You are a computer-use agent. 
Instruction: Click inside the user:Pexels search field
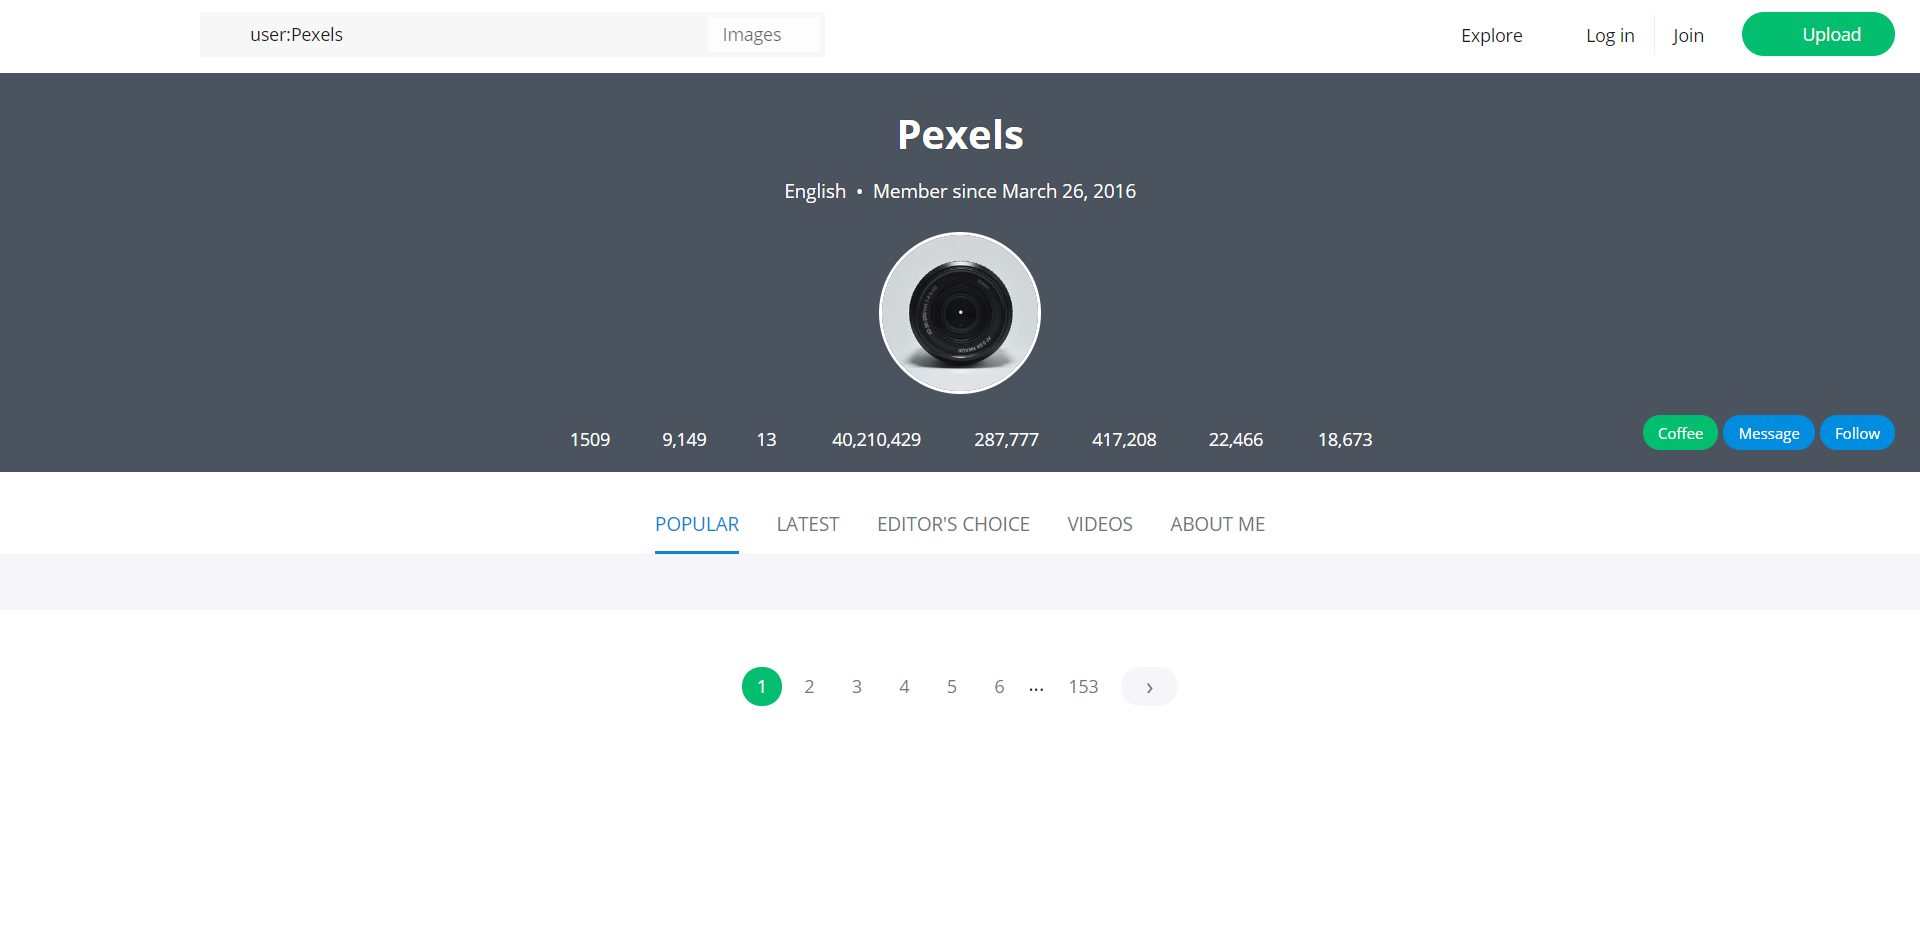tap(450, 34)
